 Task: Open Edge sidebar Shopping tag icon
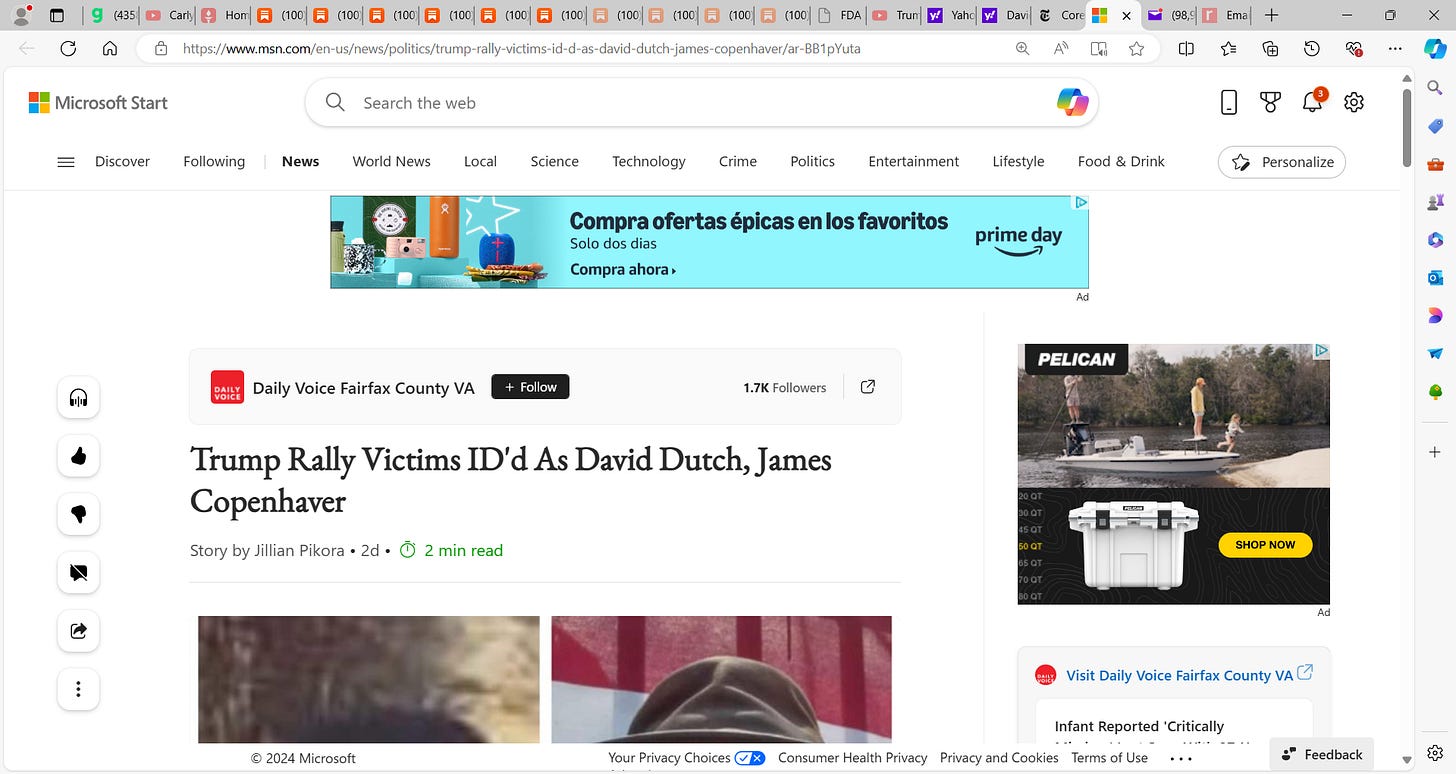pos(1435,126)
